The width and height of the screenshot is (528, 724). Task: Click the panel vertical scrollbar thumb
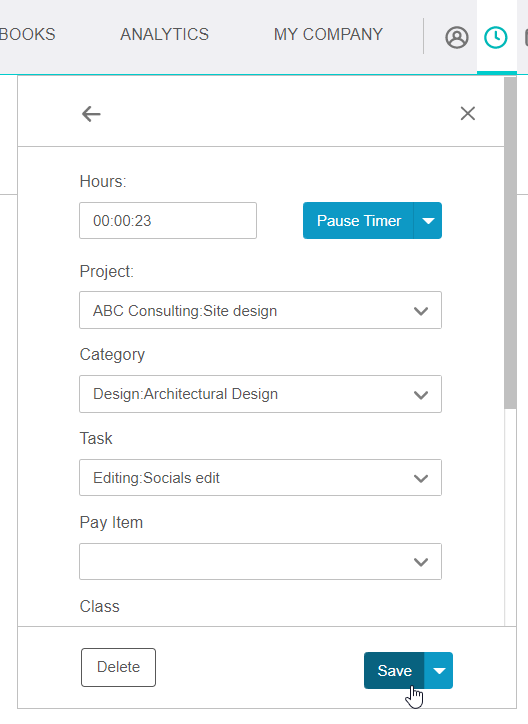510,242
